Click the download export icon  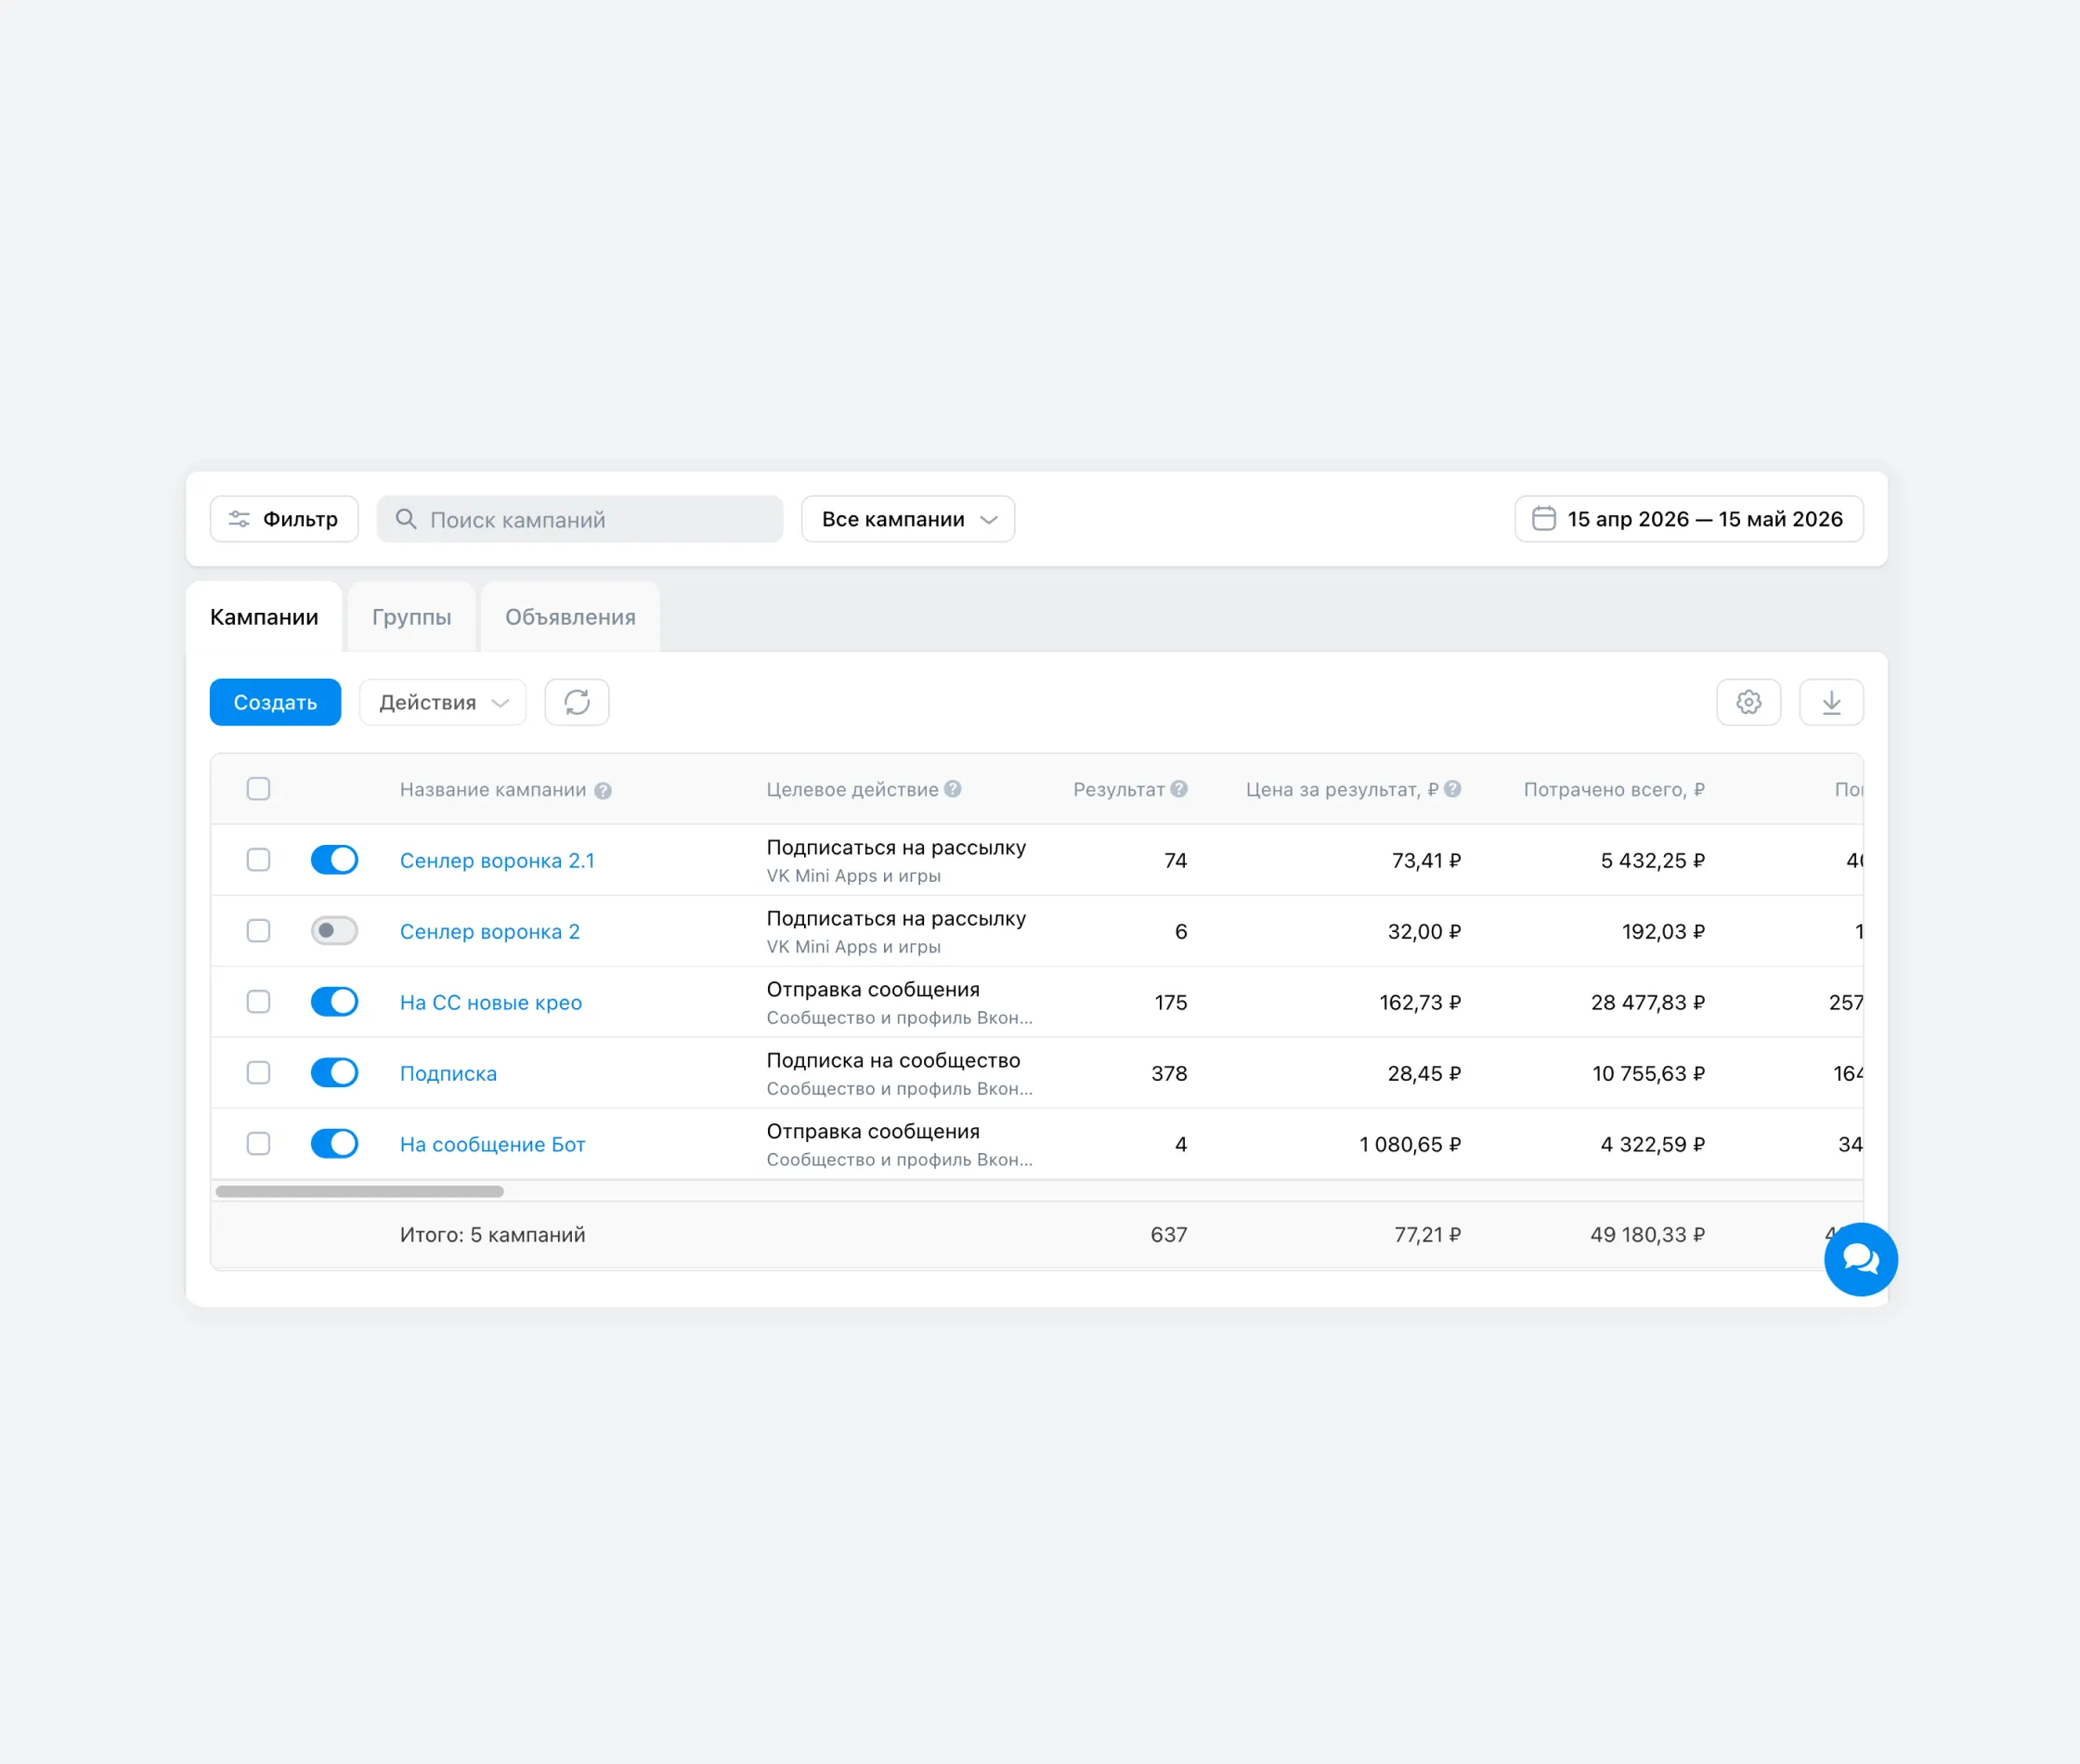click(1831, 702)
